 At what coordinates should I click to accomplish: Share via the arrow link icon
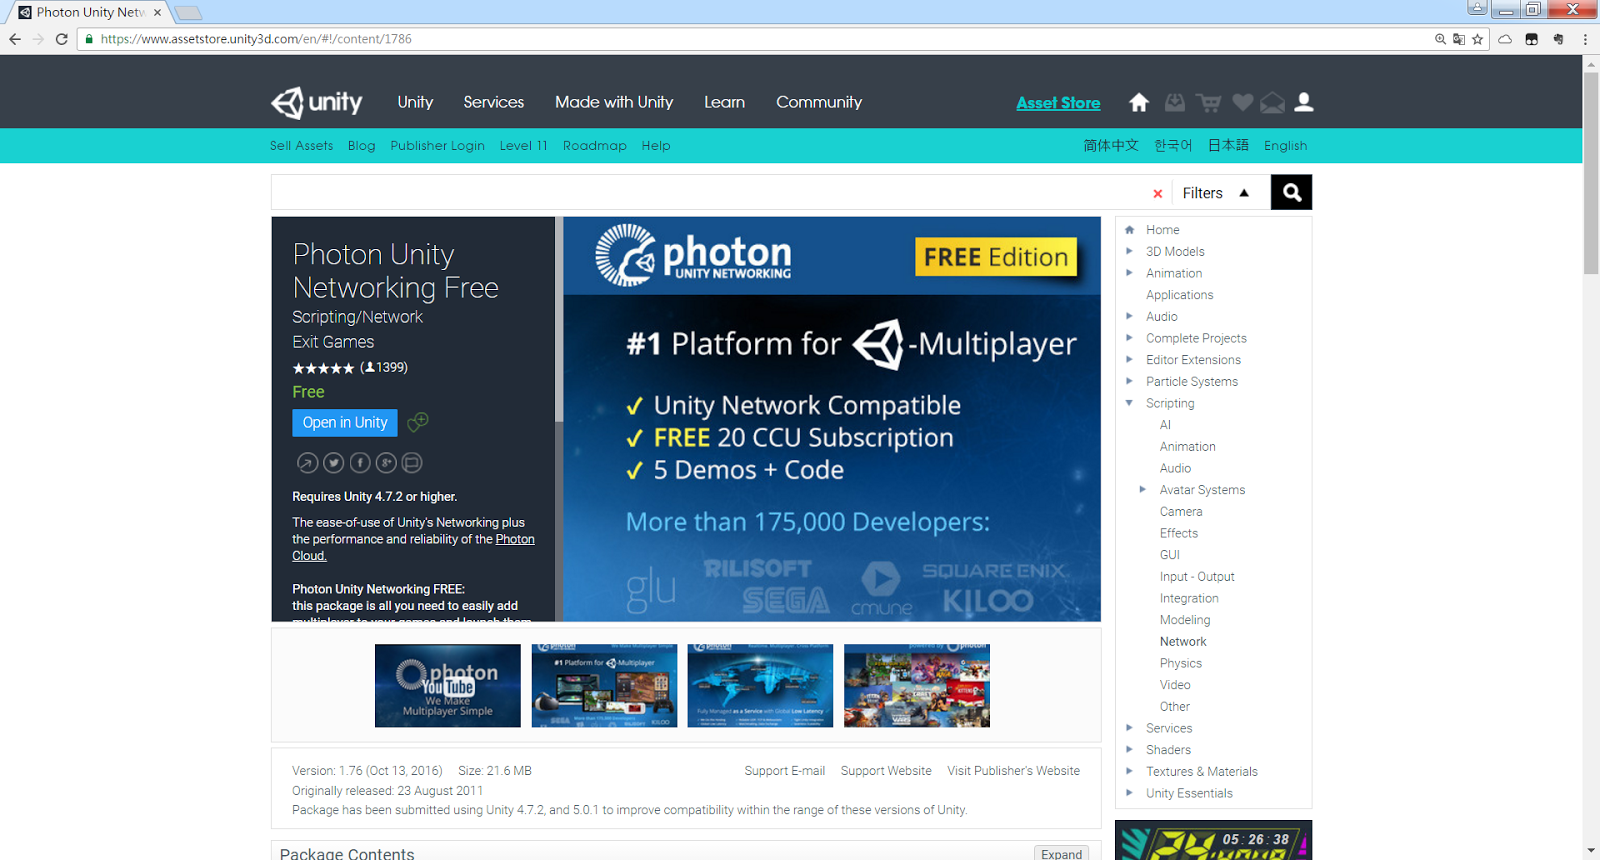[307, 463]
